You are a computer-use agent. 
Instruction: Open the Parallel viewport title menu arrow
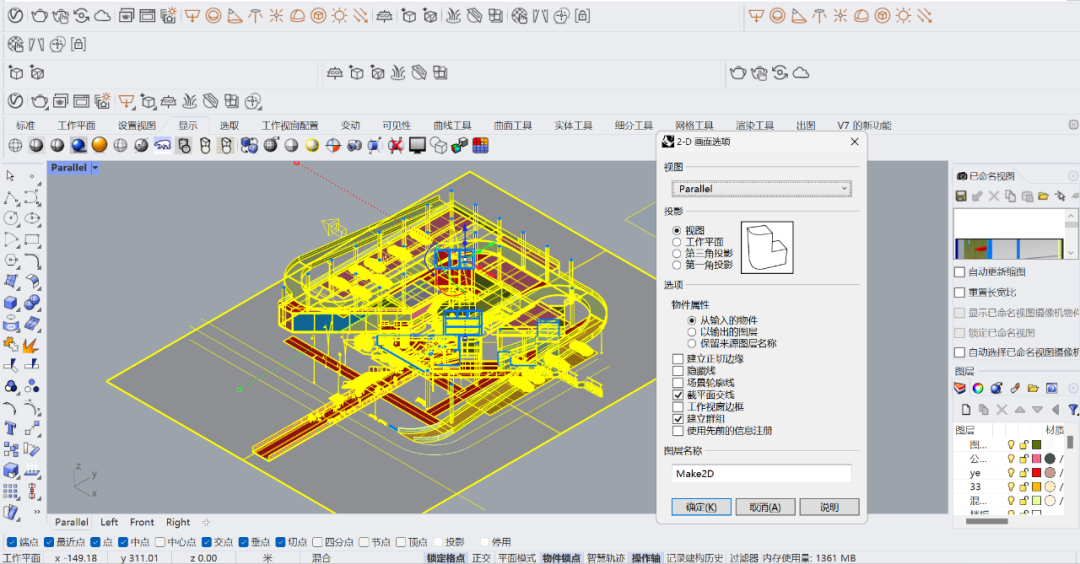coord(95,167)
